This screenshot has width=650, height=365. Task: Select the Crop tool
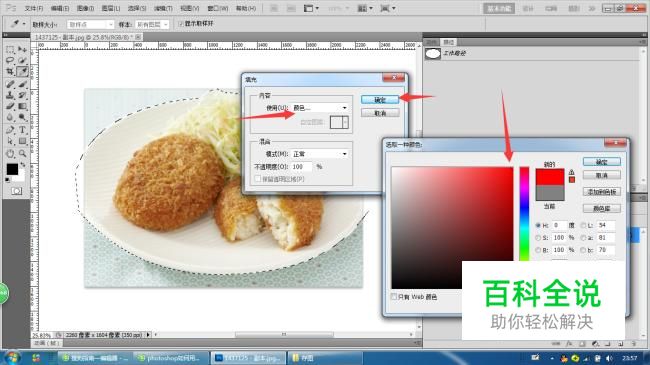tap(10, 71)
